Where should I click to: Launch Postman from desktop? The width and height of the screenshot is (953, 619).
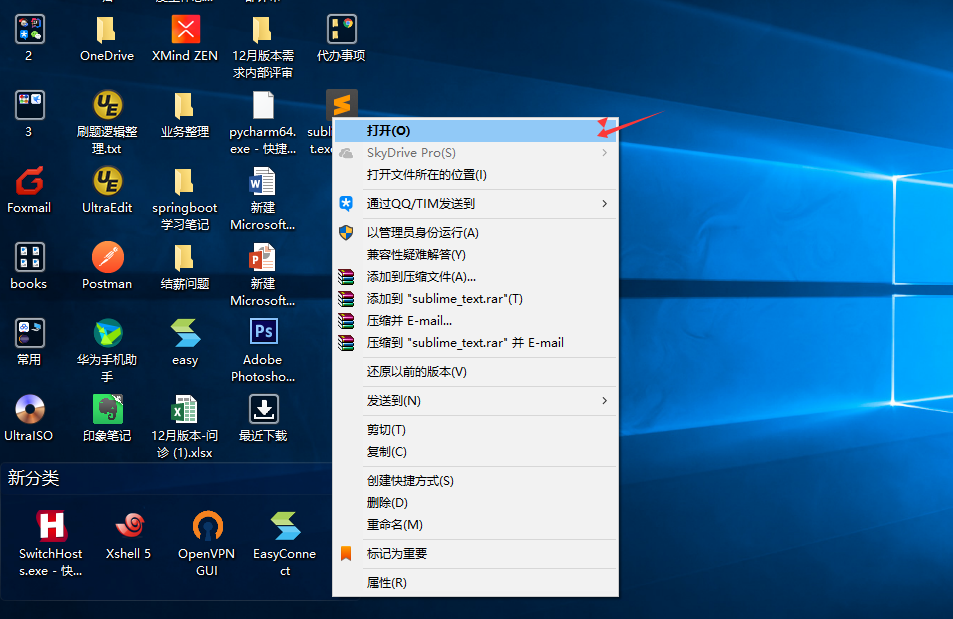(x=108, y=257)
